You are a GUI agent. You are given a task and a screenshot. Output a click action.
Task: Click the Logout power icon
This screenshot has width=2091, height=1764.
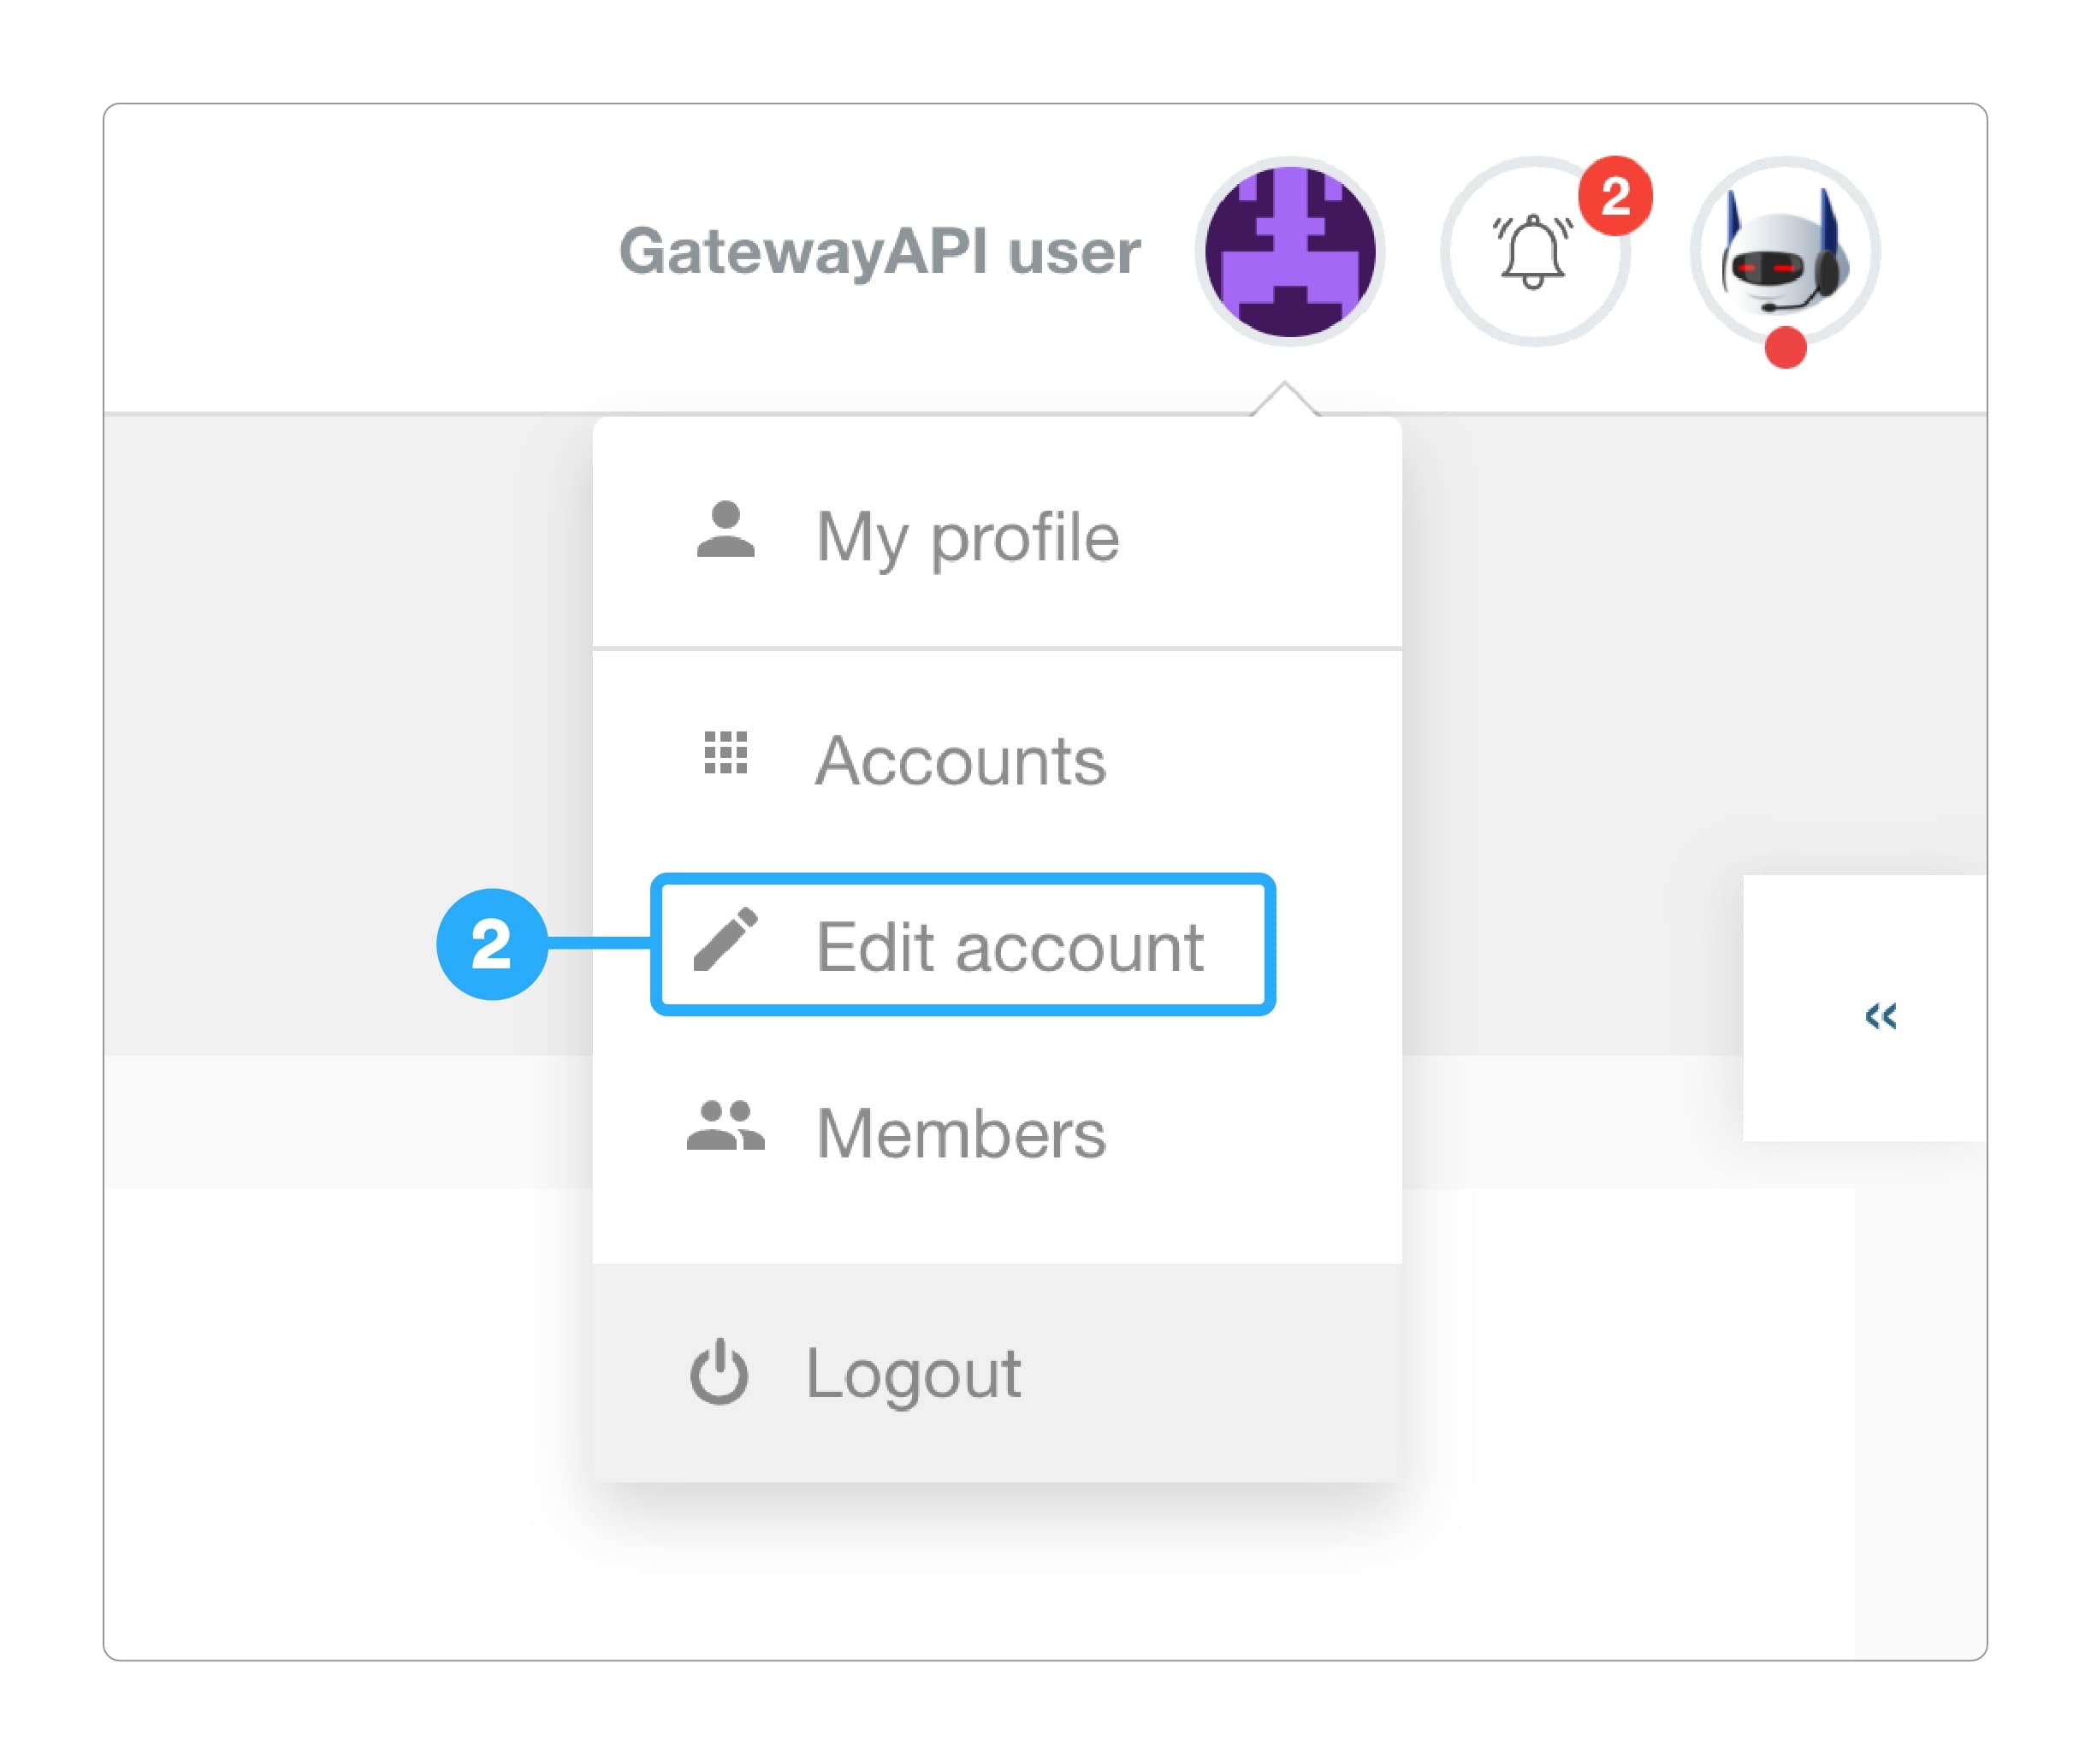[x=720, y=1372]
